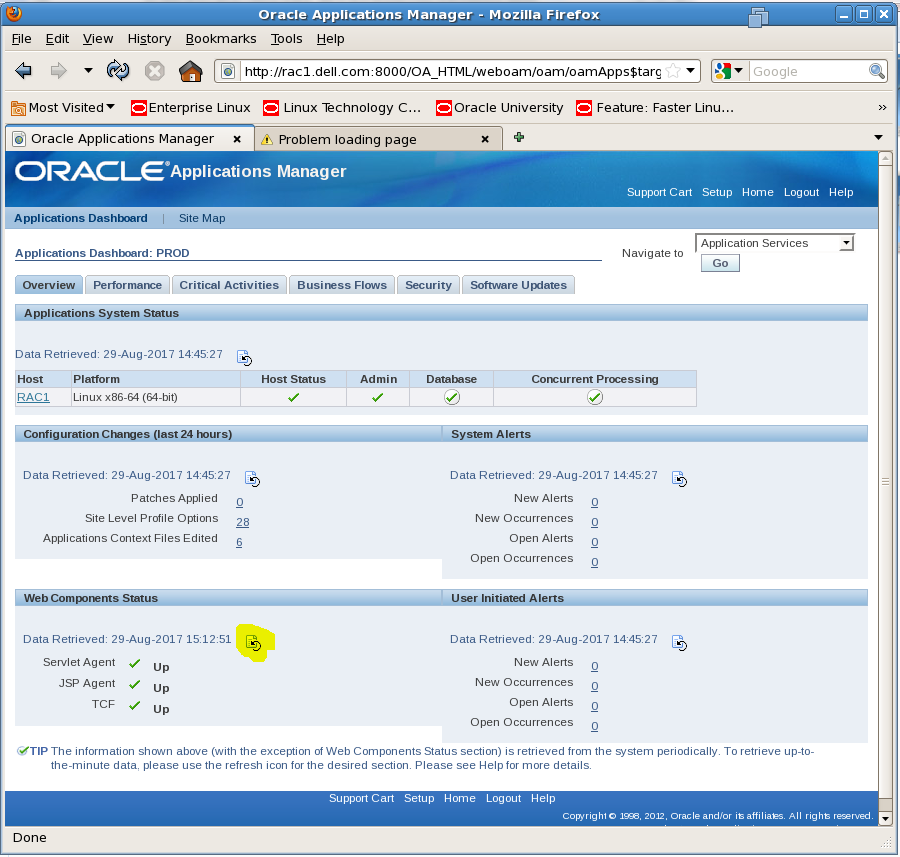Refresh User Initiated Alerts data
This screenshot has width=900, height=857.
coord(680,642)
